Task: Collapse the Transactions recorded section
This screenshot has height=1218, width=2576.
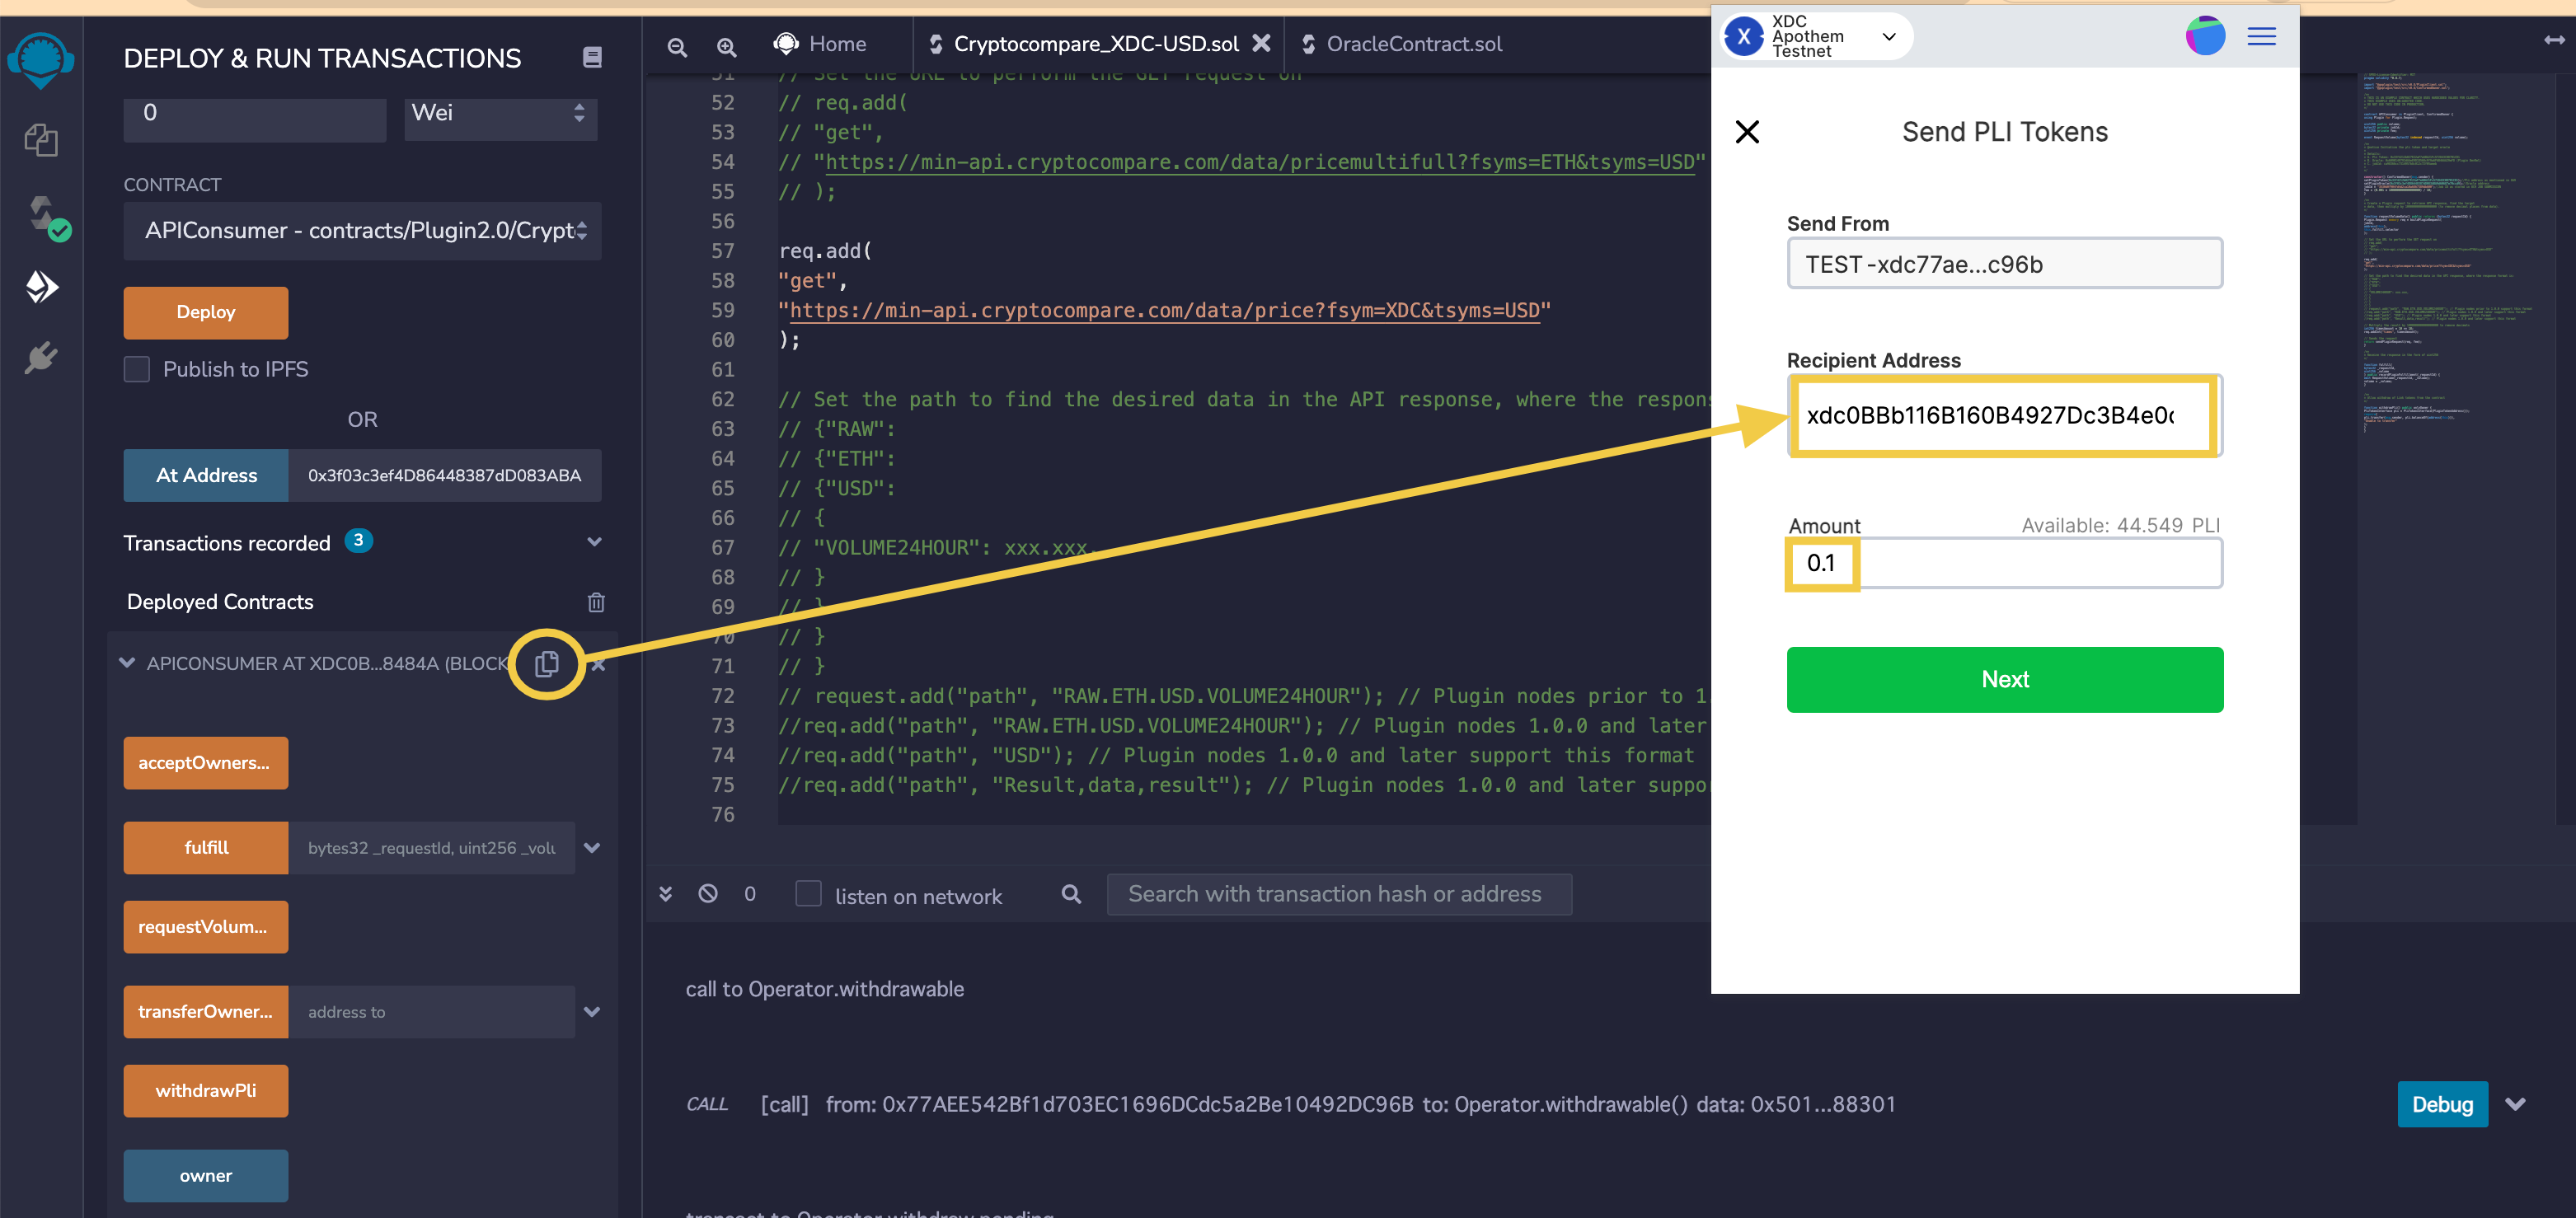Action: pyautogui.click(x=594, y=542)
